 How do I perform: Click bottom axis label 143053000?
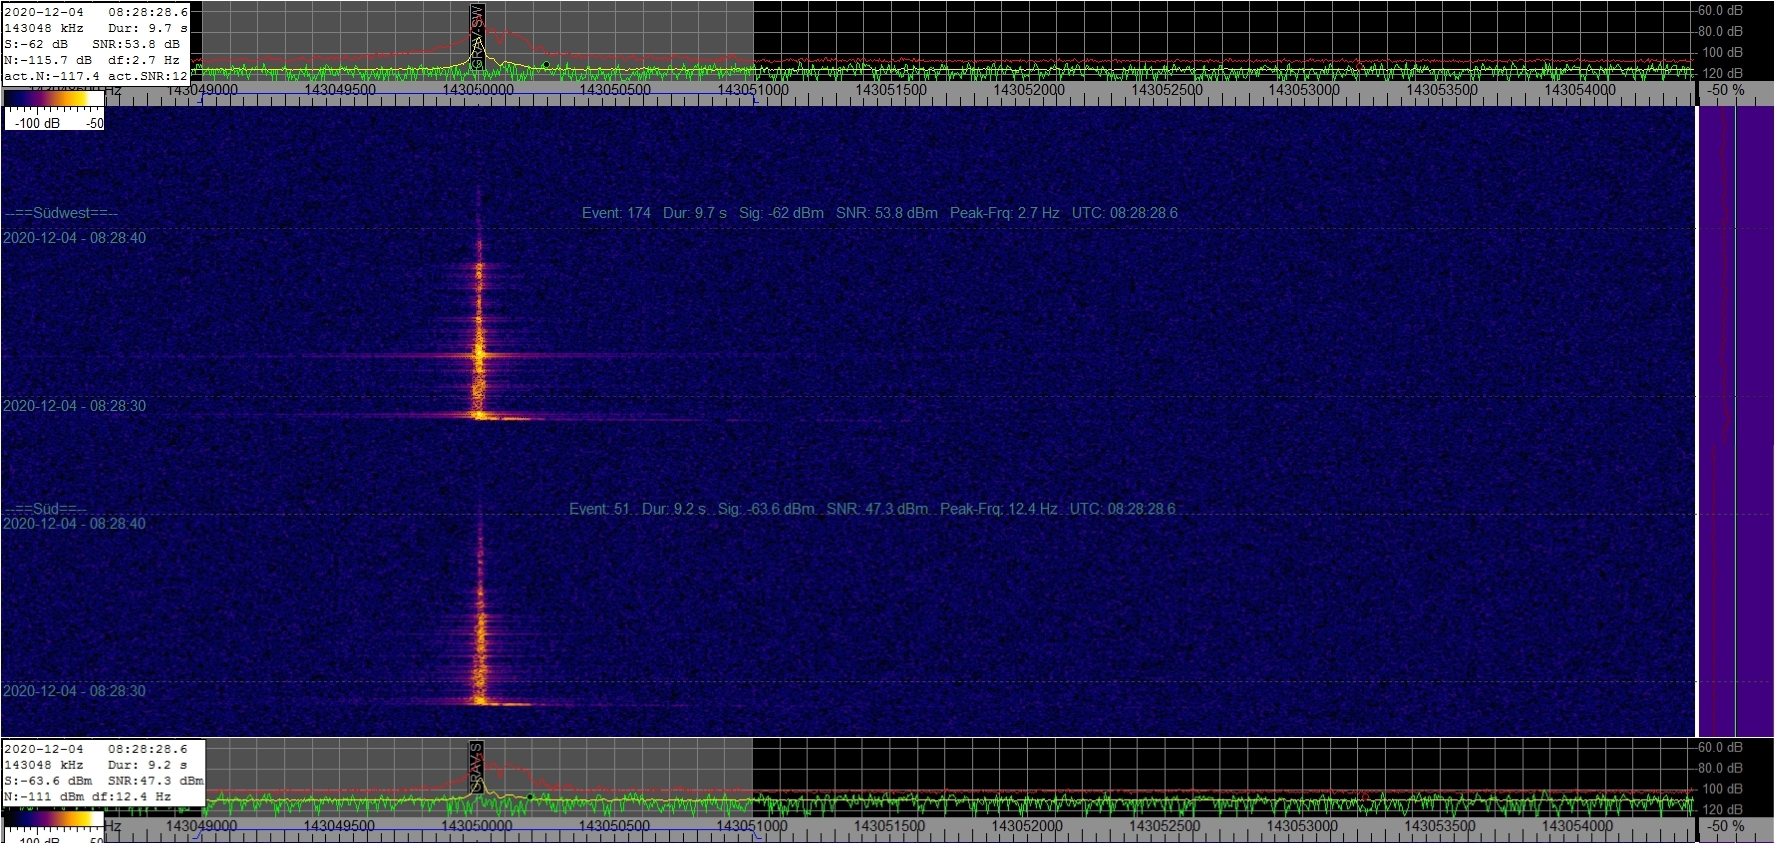click(x=1302, y=826)
